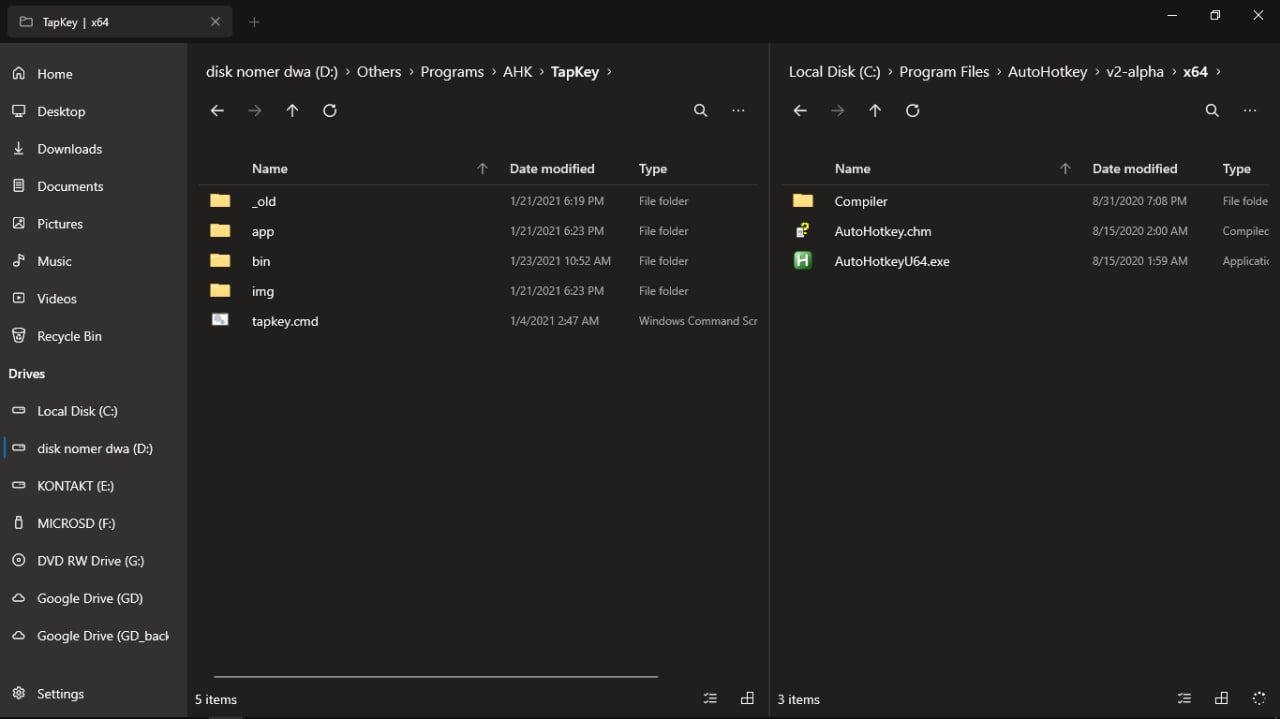Open disk nomer dwa (D:) in sidebar
Screen dimensions: 1280x719
click(x=94, y=449)
